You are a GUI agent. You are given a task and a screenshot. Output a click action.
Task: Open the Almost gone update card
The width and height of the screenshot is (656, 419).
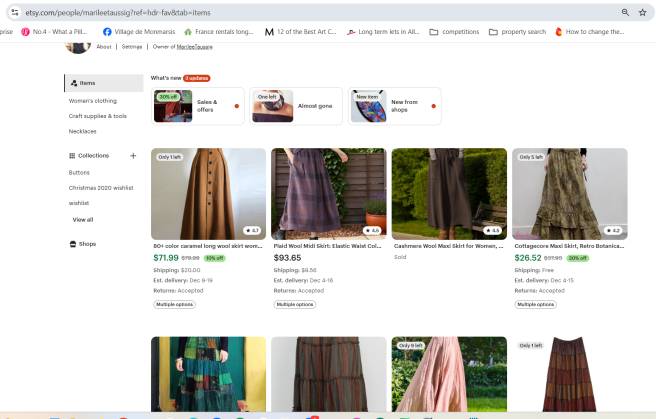(x=295, y=105)
